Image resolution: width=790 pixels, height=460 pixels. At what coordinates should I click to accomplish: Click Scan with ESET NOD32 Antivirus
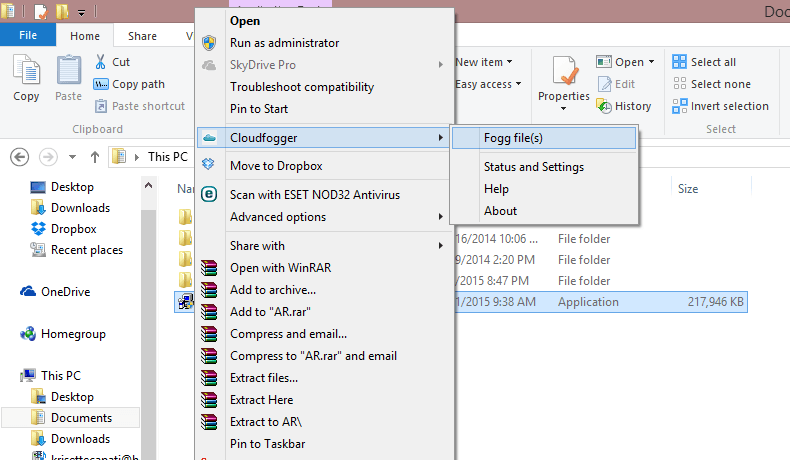coord(314,195)
